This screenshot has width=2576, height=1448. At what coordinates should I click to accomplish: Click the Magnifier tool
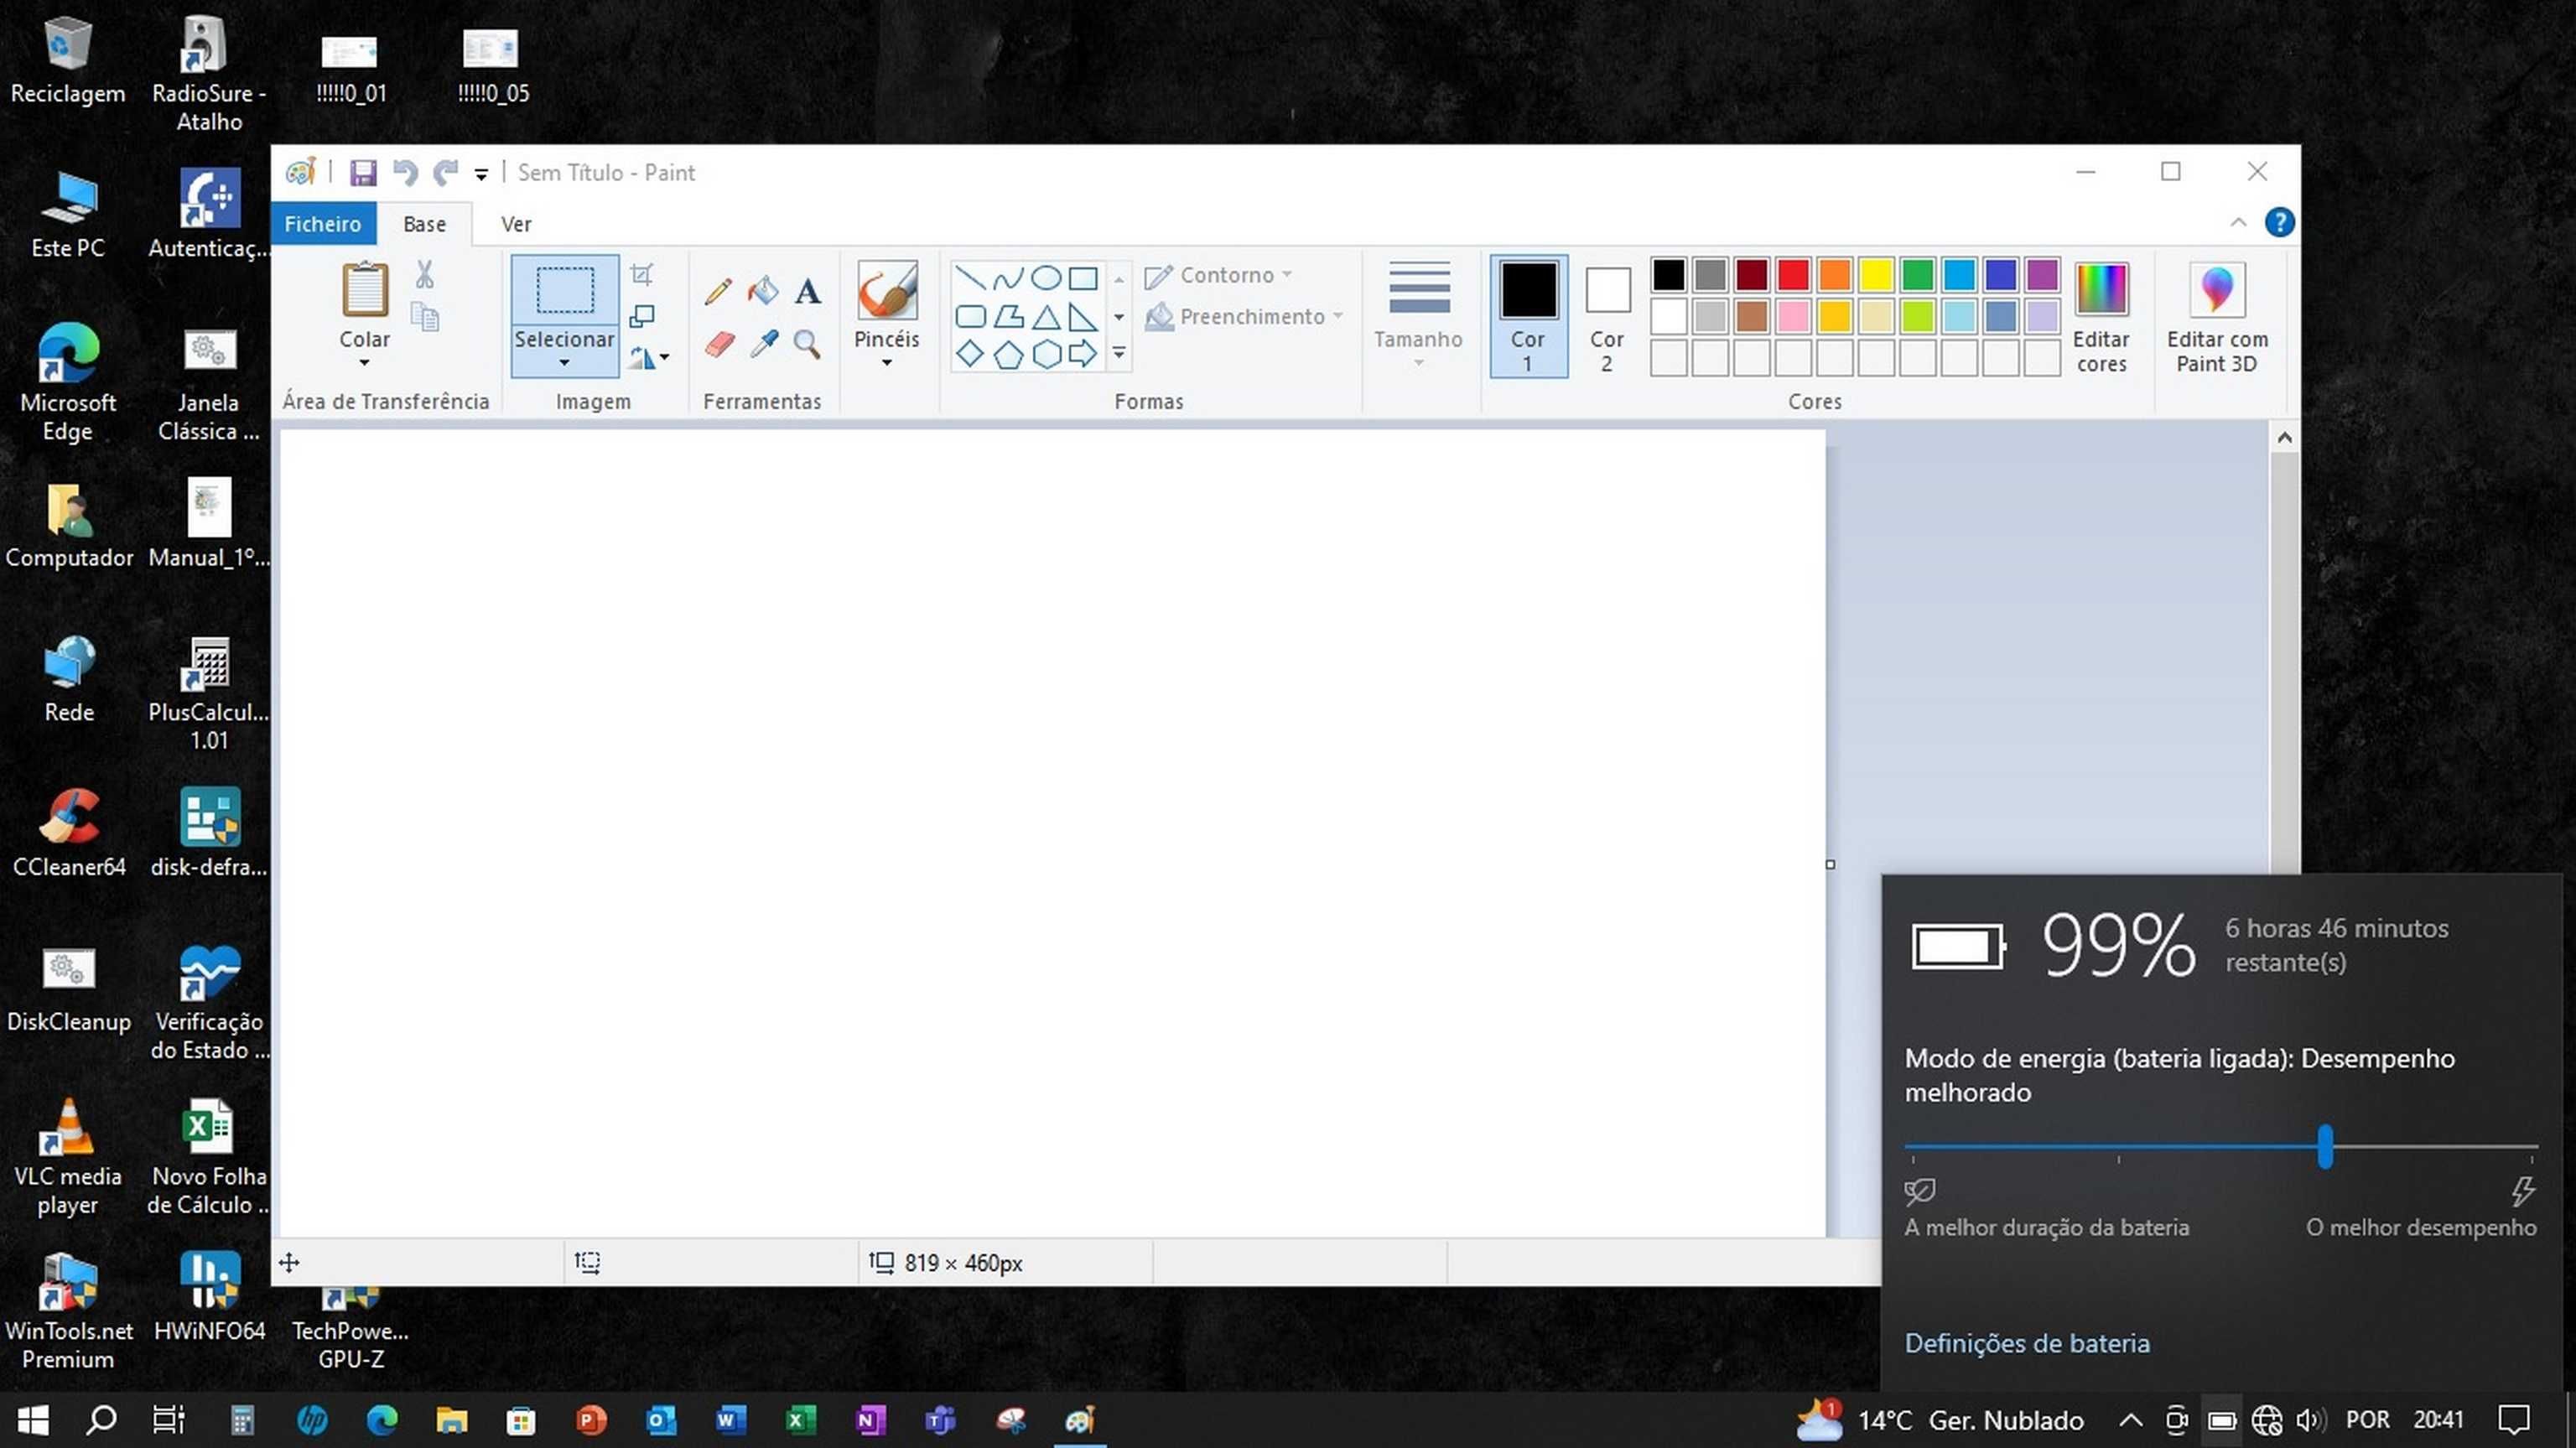click(x=808, y=345)
